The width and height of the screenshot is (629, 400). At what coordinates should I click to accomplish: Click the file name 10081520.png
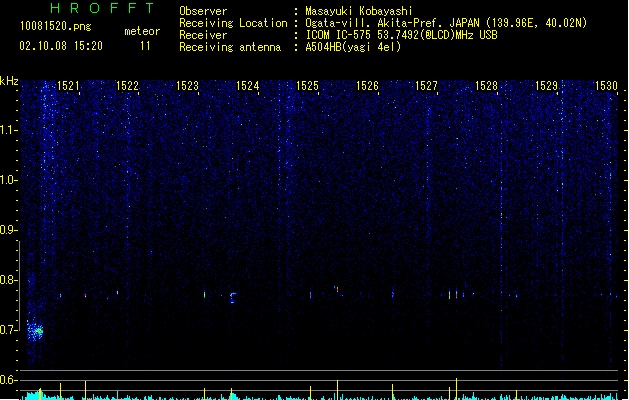pyautogui.click(x=56, y=26)
